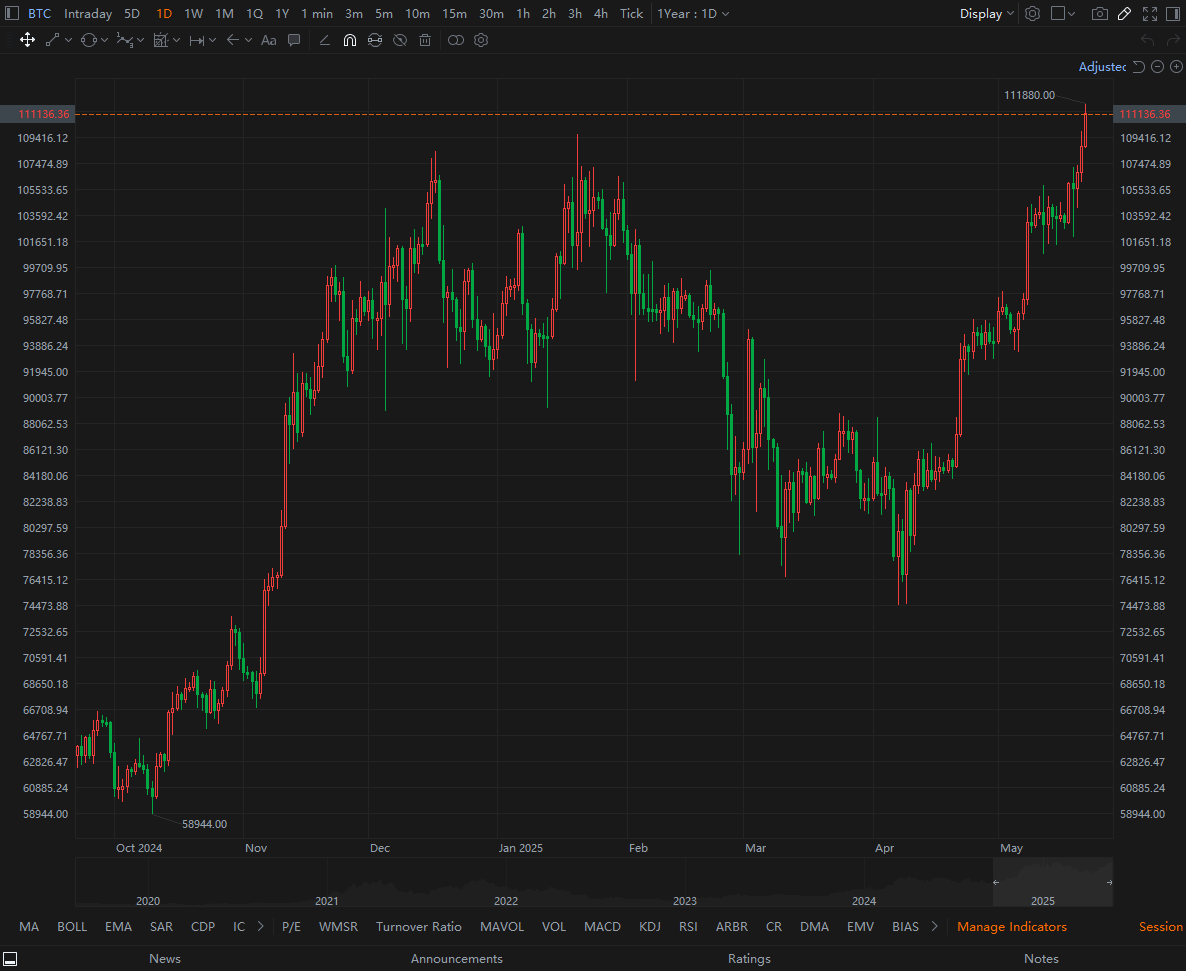
Task: Open the Display dropdown menu
Action: tap(986, 14)
